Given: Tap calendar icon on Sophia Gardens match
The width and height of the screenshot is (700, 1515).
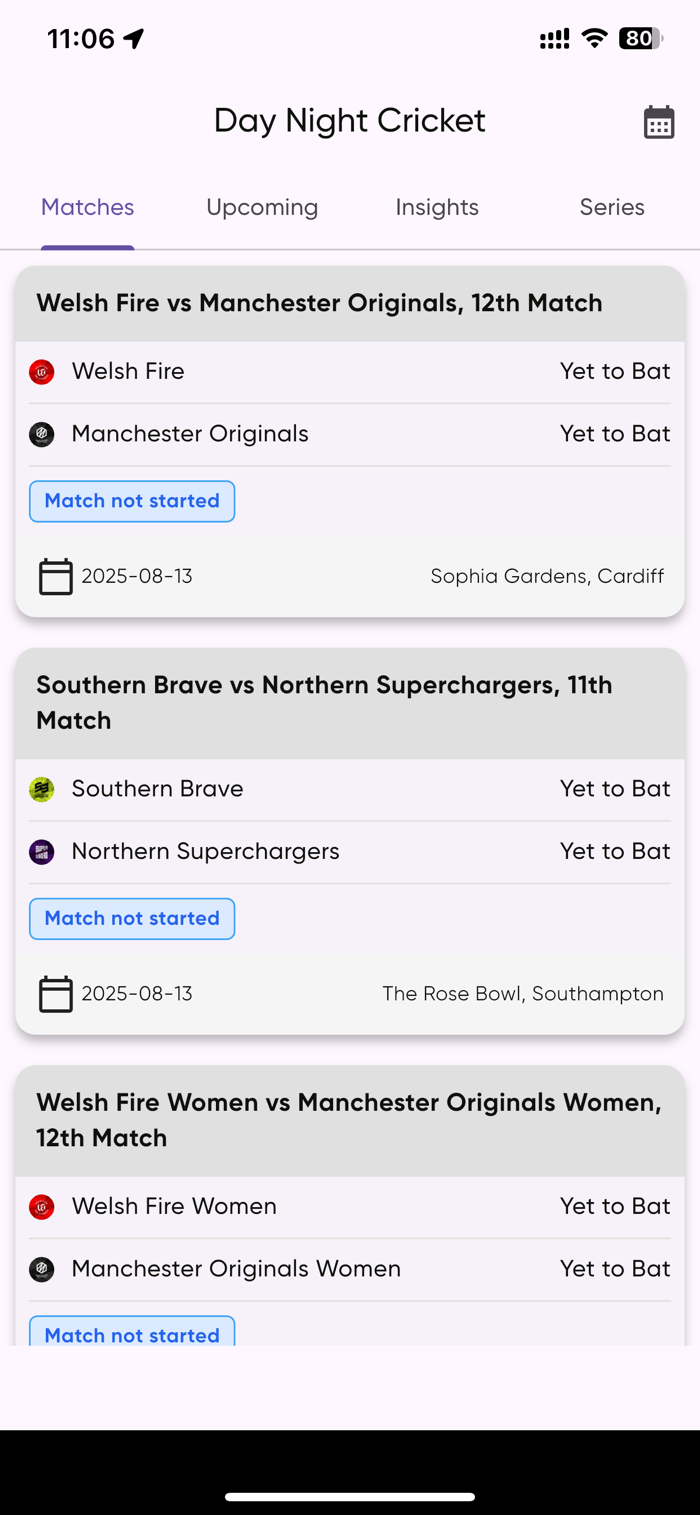Looking at the screenshot, I should [x=55, y=577].
